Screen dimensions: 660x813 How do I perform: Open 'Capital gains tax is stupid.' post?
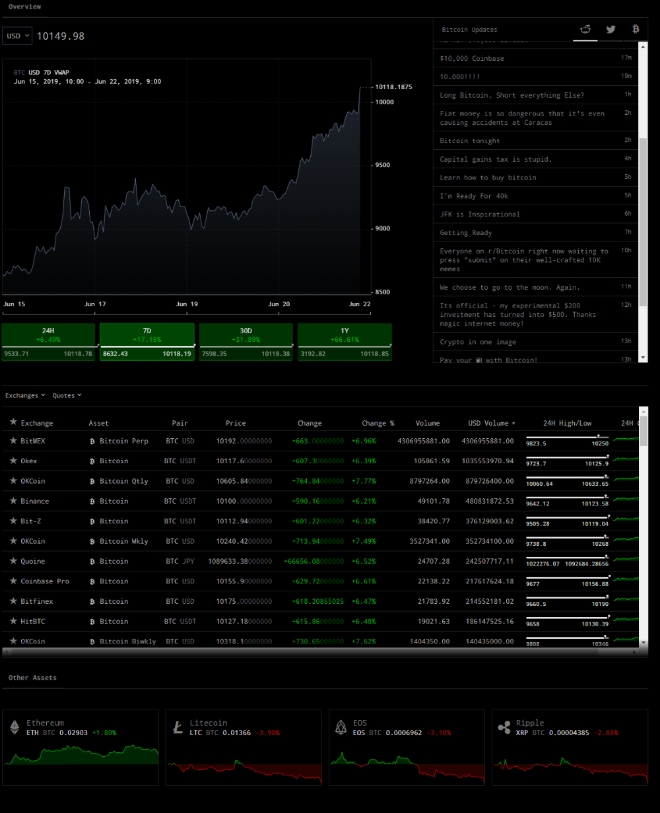535,159
